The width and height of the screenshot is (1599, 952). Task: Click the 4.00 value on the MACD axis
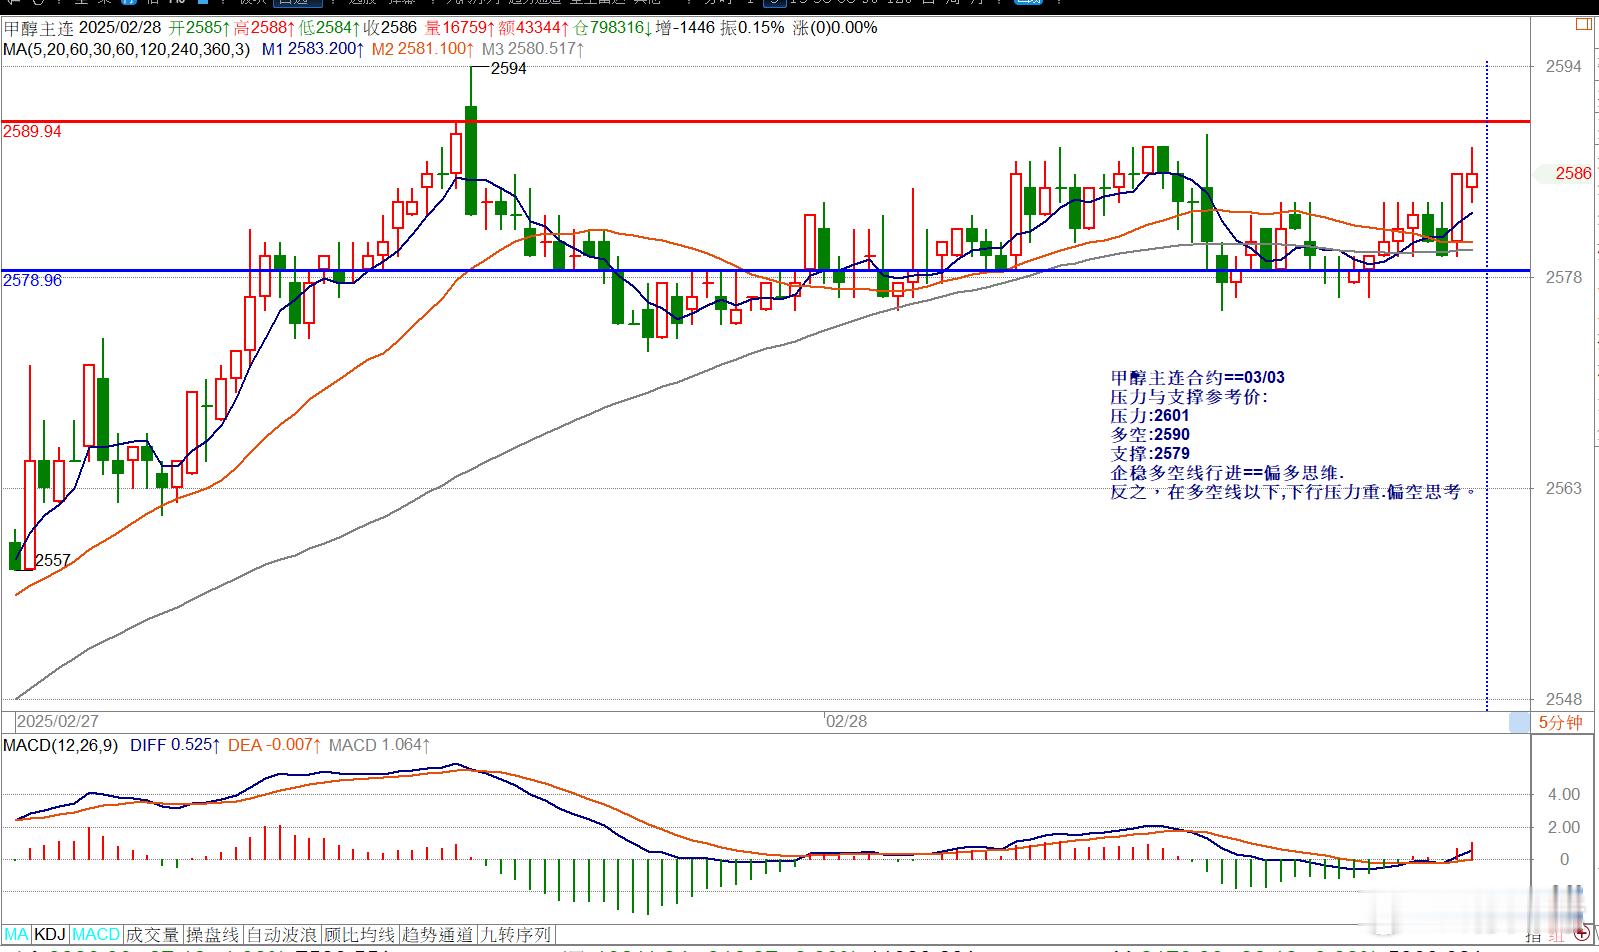pos(1564,794)
